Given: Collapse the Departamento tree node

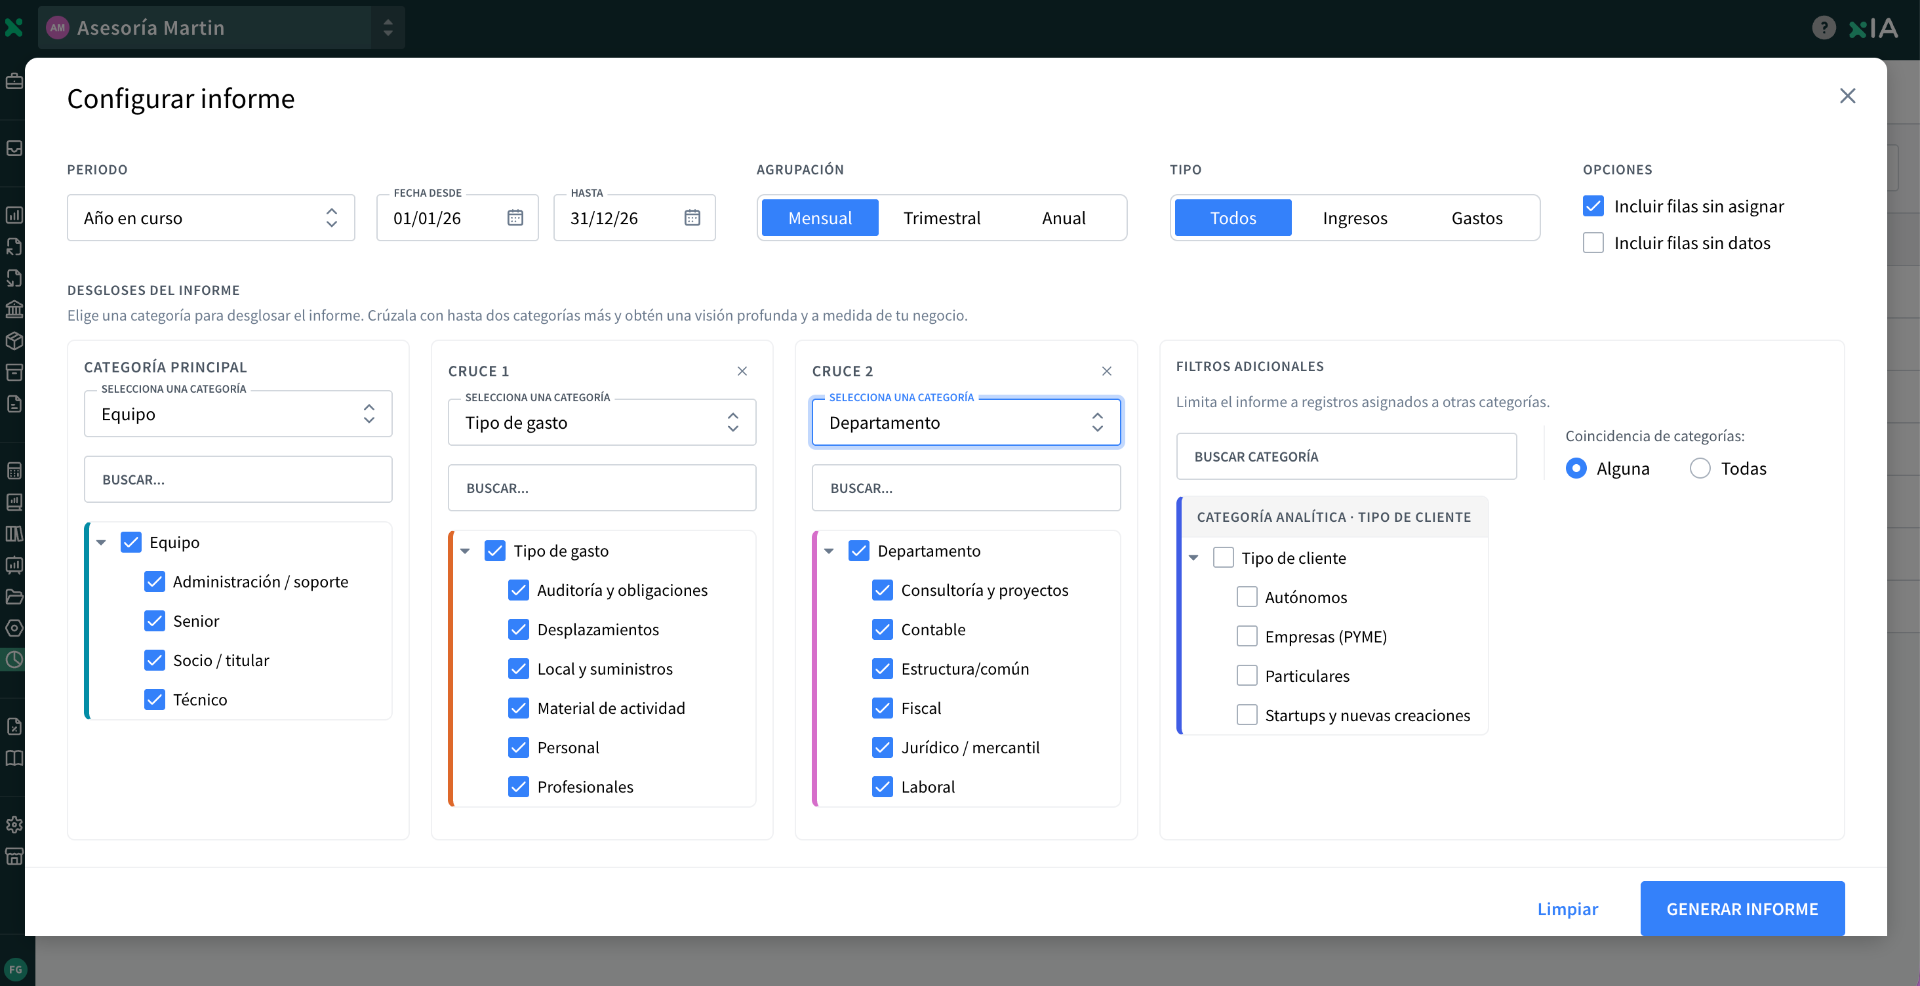Looking at the screenshot, I should (x=829, y=551).
